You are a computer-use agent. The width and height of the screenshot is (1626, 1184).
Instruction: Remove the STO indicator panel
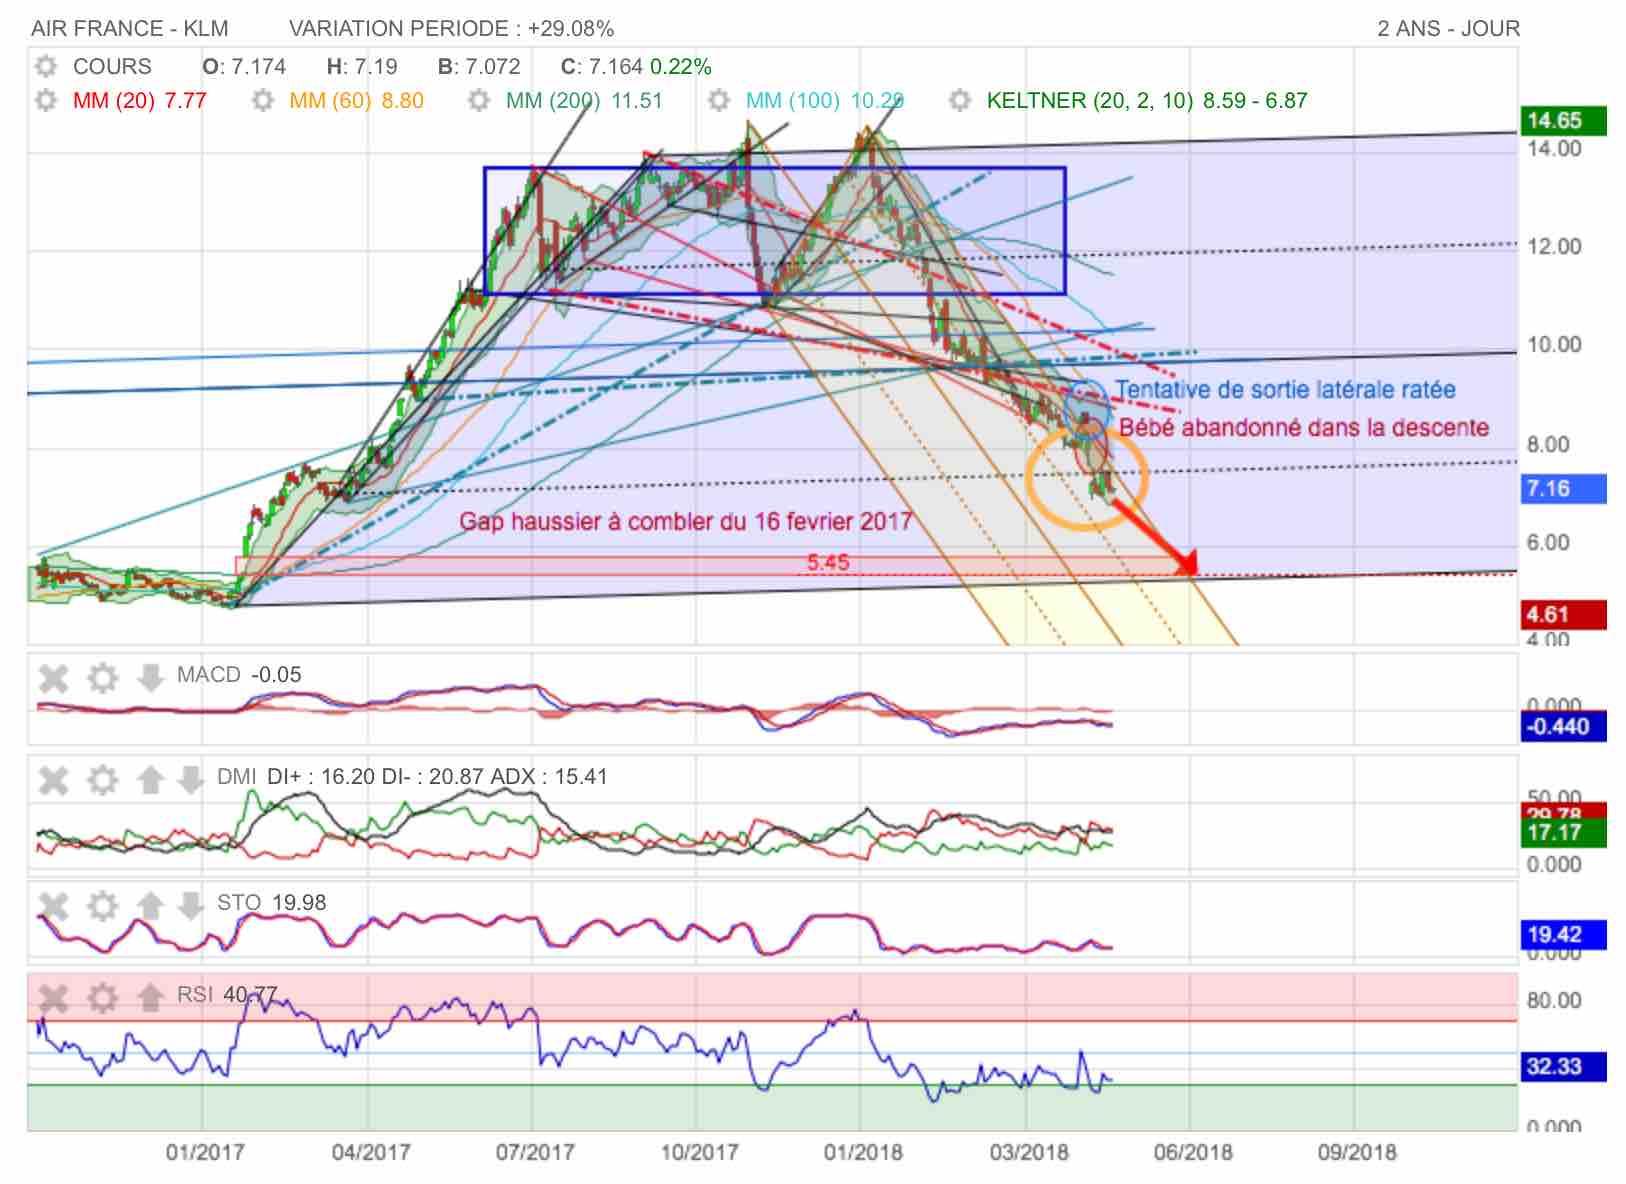pos(53,906)
